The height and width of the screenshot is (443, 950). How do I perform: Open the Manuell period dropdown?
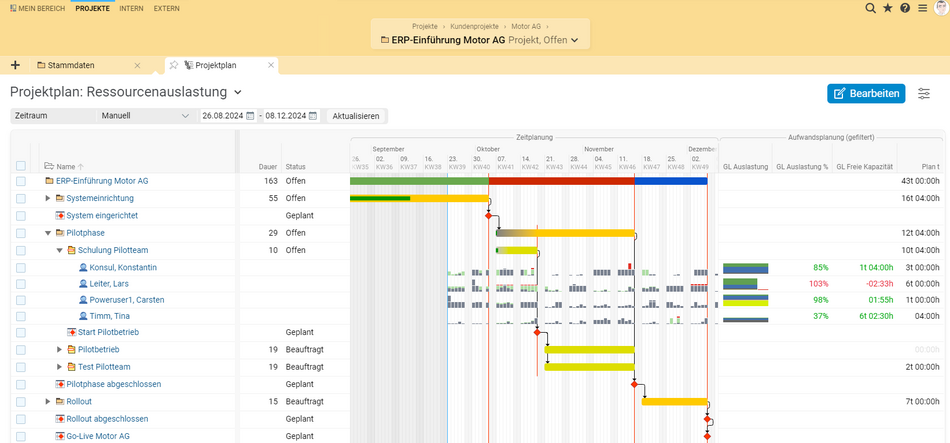145,116
